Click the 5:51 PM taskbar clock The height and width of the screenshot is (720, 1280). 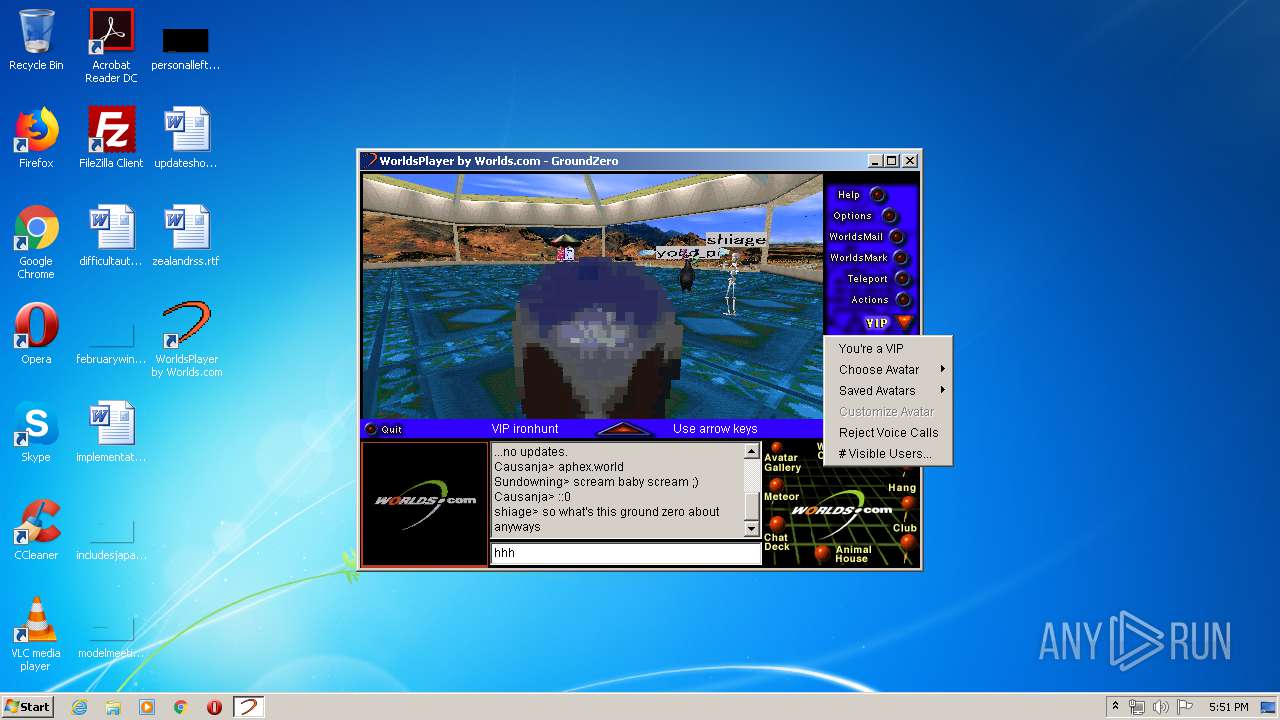coord(1229,707)
